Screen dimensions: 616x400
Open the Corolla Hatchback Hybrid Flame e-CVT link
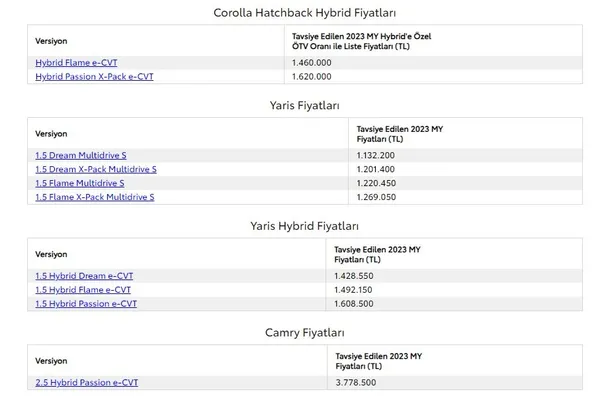point(77,62)
